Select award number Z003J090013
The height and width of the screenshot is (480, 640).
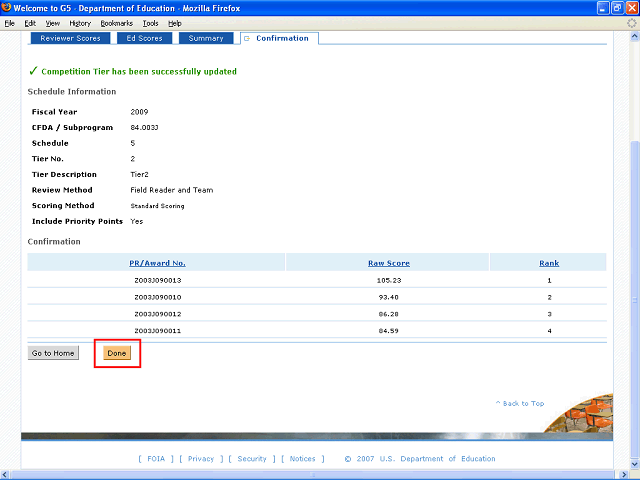pyautogui.click(x=158, y=280)
